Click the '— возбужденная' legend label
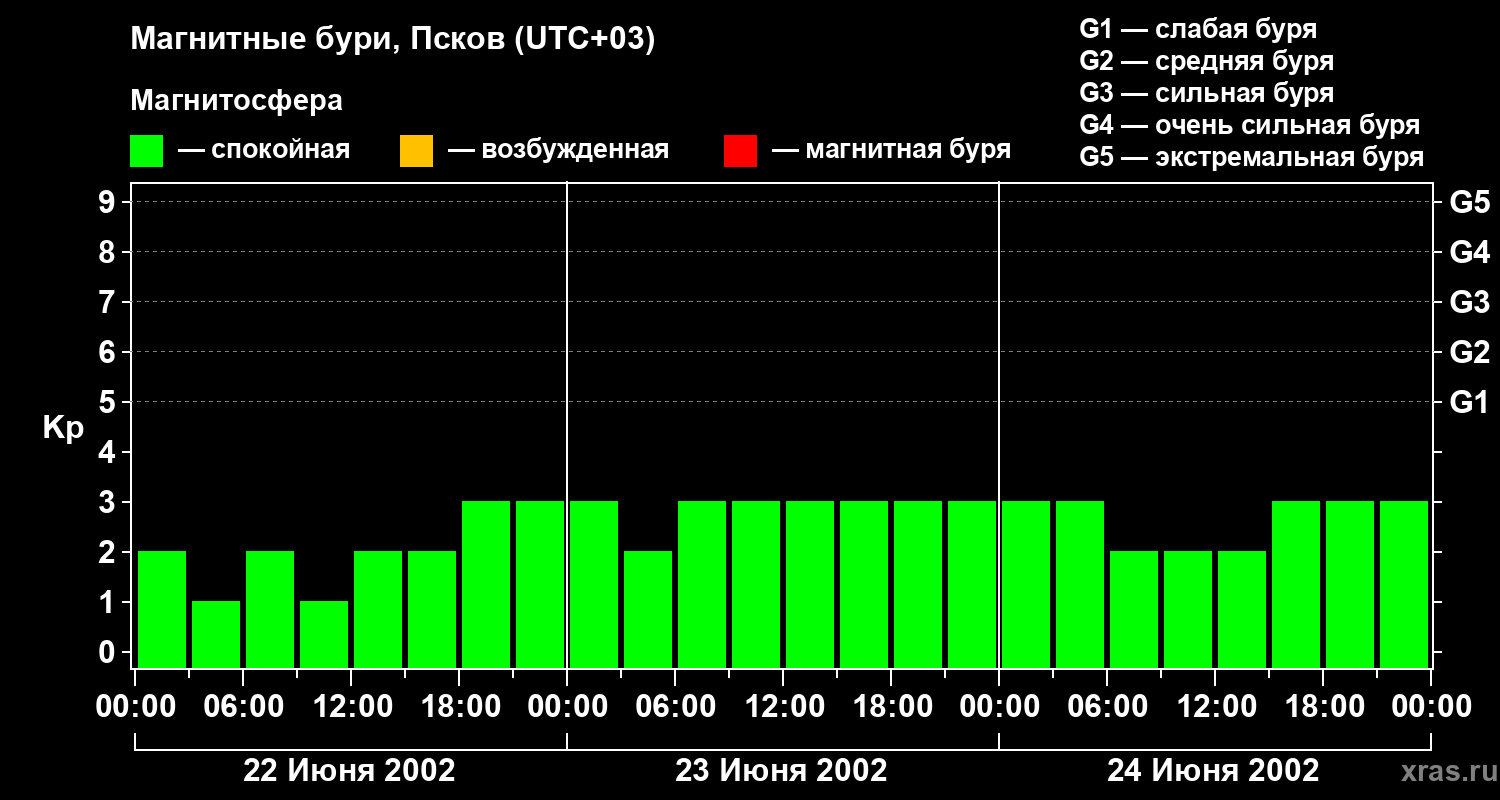Screen dimensions: 1500x800 pos(559,150)
